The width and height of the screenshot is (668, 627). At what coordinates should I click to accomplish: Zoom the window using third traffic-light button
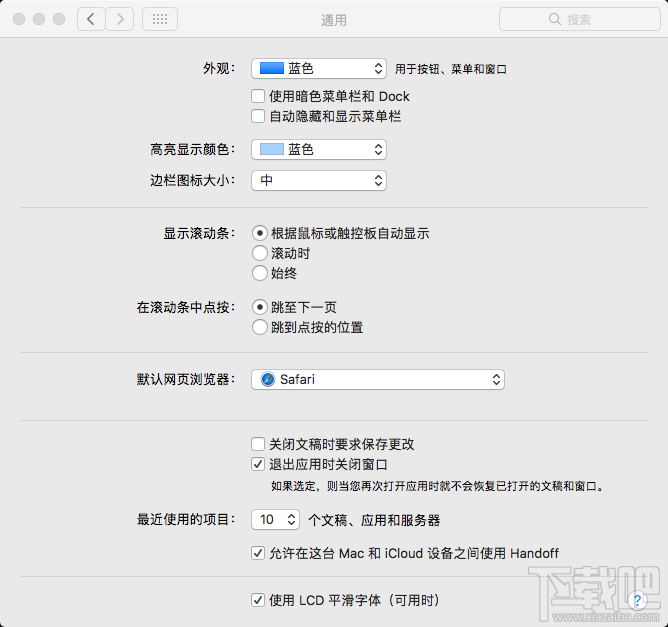point(59,19)
